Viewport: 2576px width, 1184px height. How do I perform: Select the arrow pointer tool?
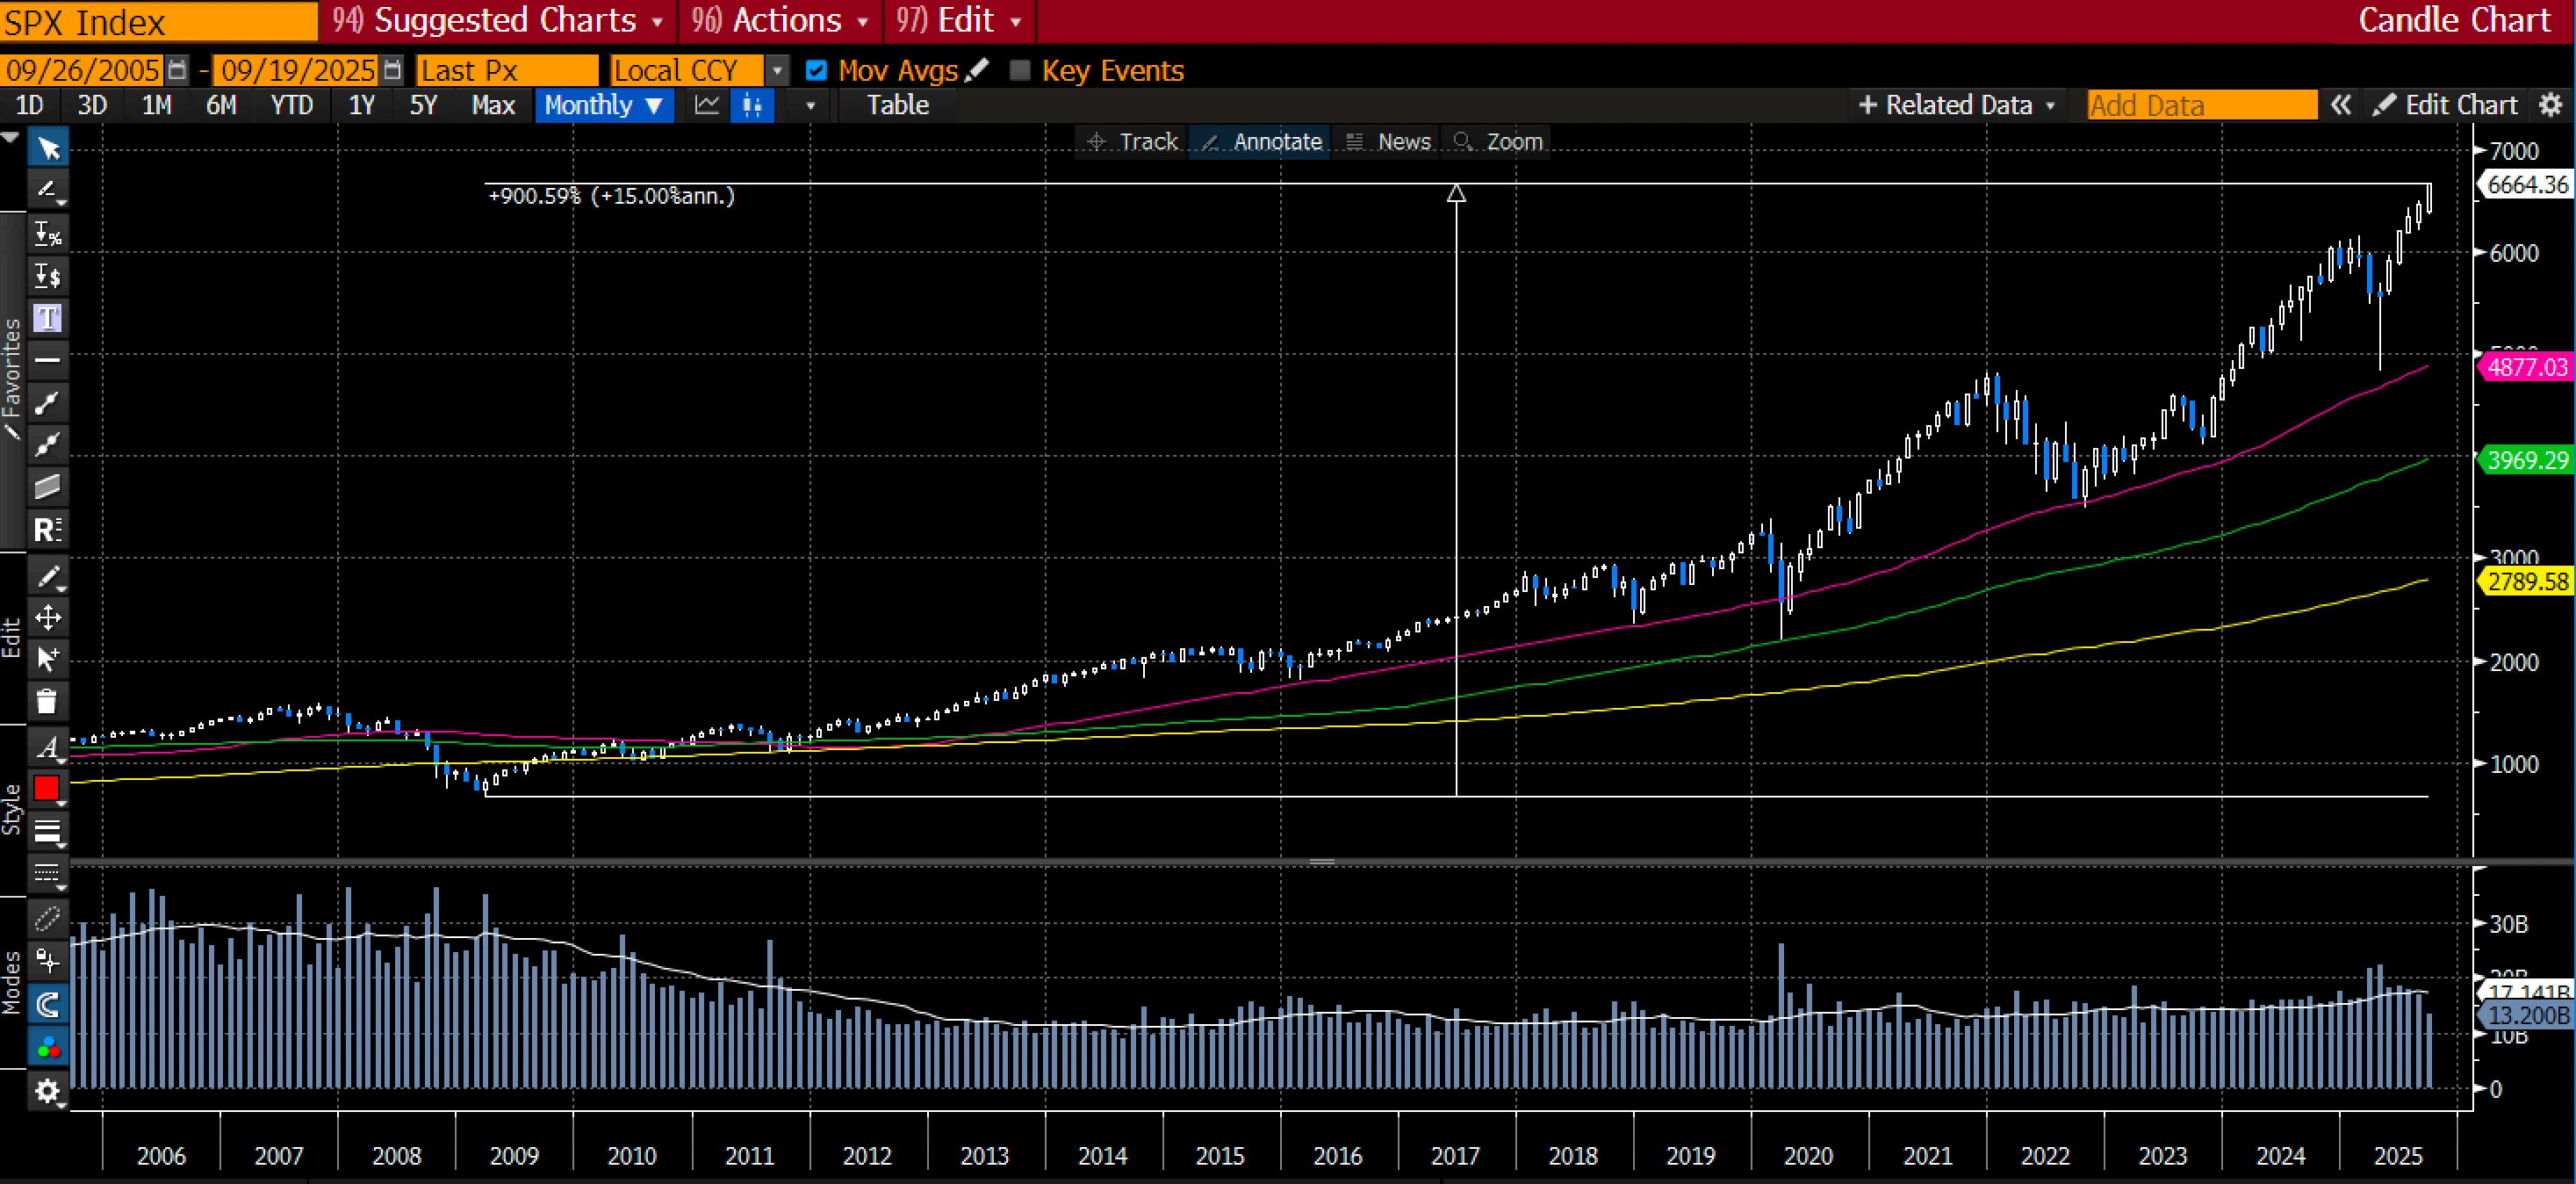coord(48,149)
